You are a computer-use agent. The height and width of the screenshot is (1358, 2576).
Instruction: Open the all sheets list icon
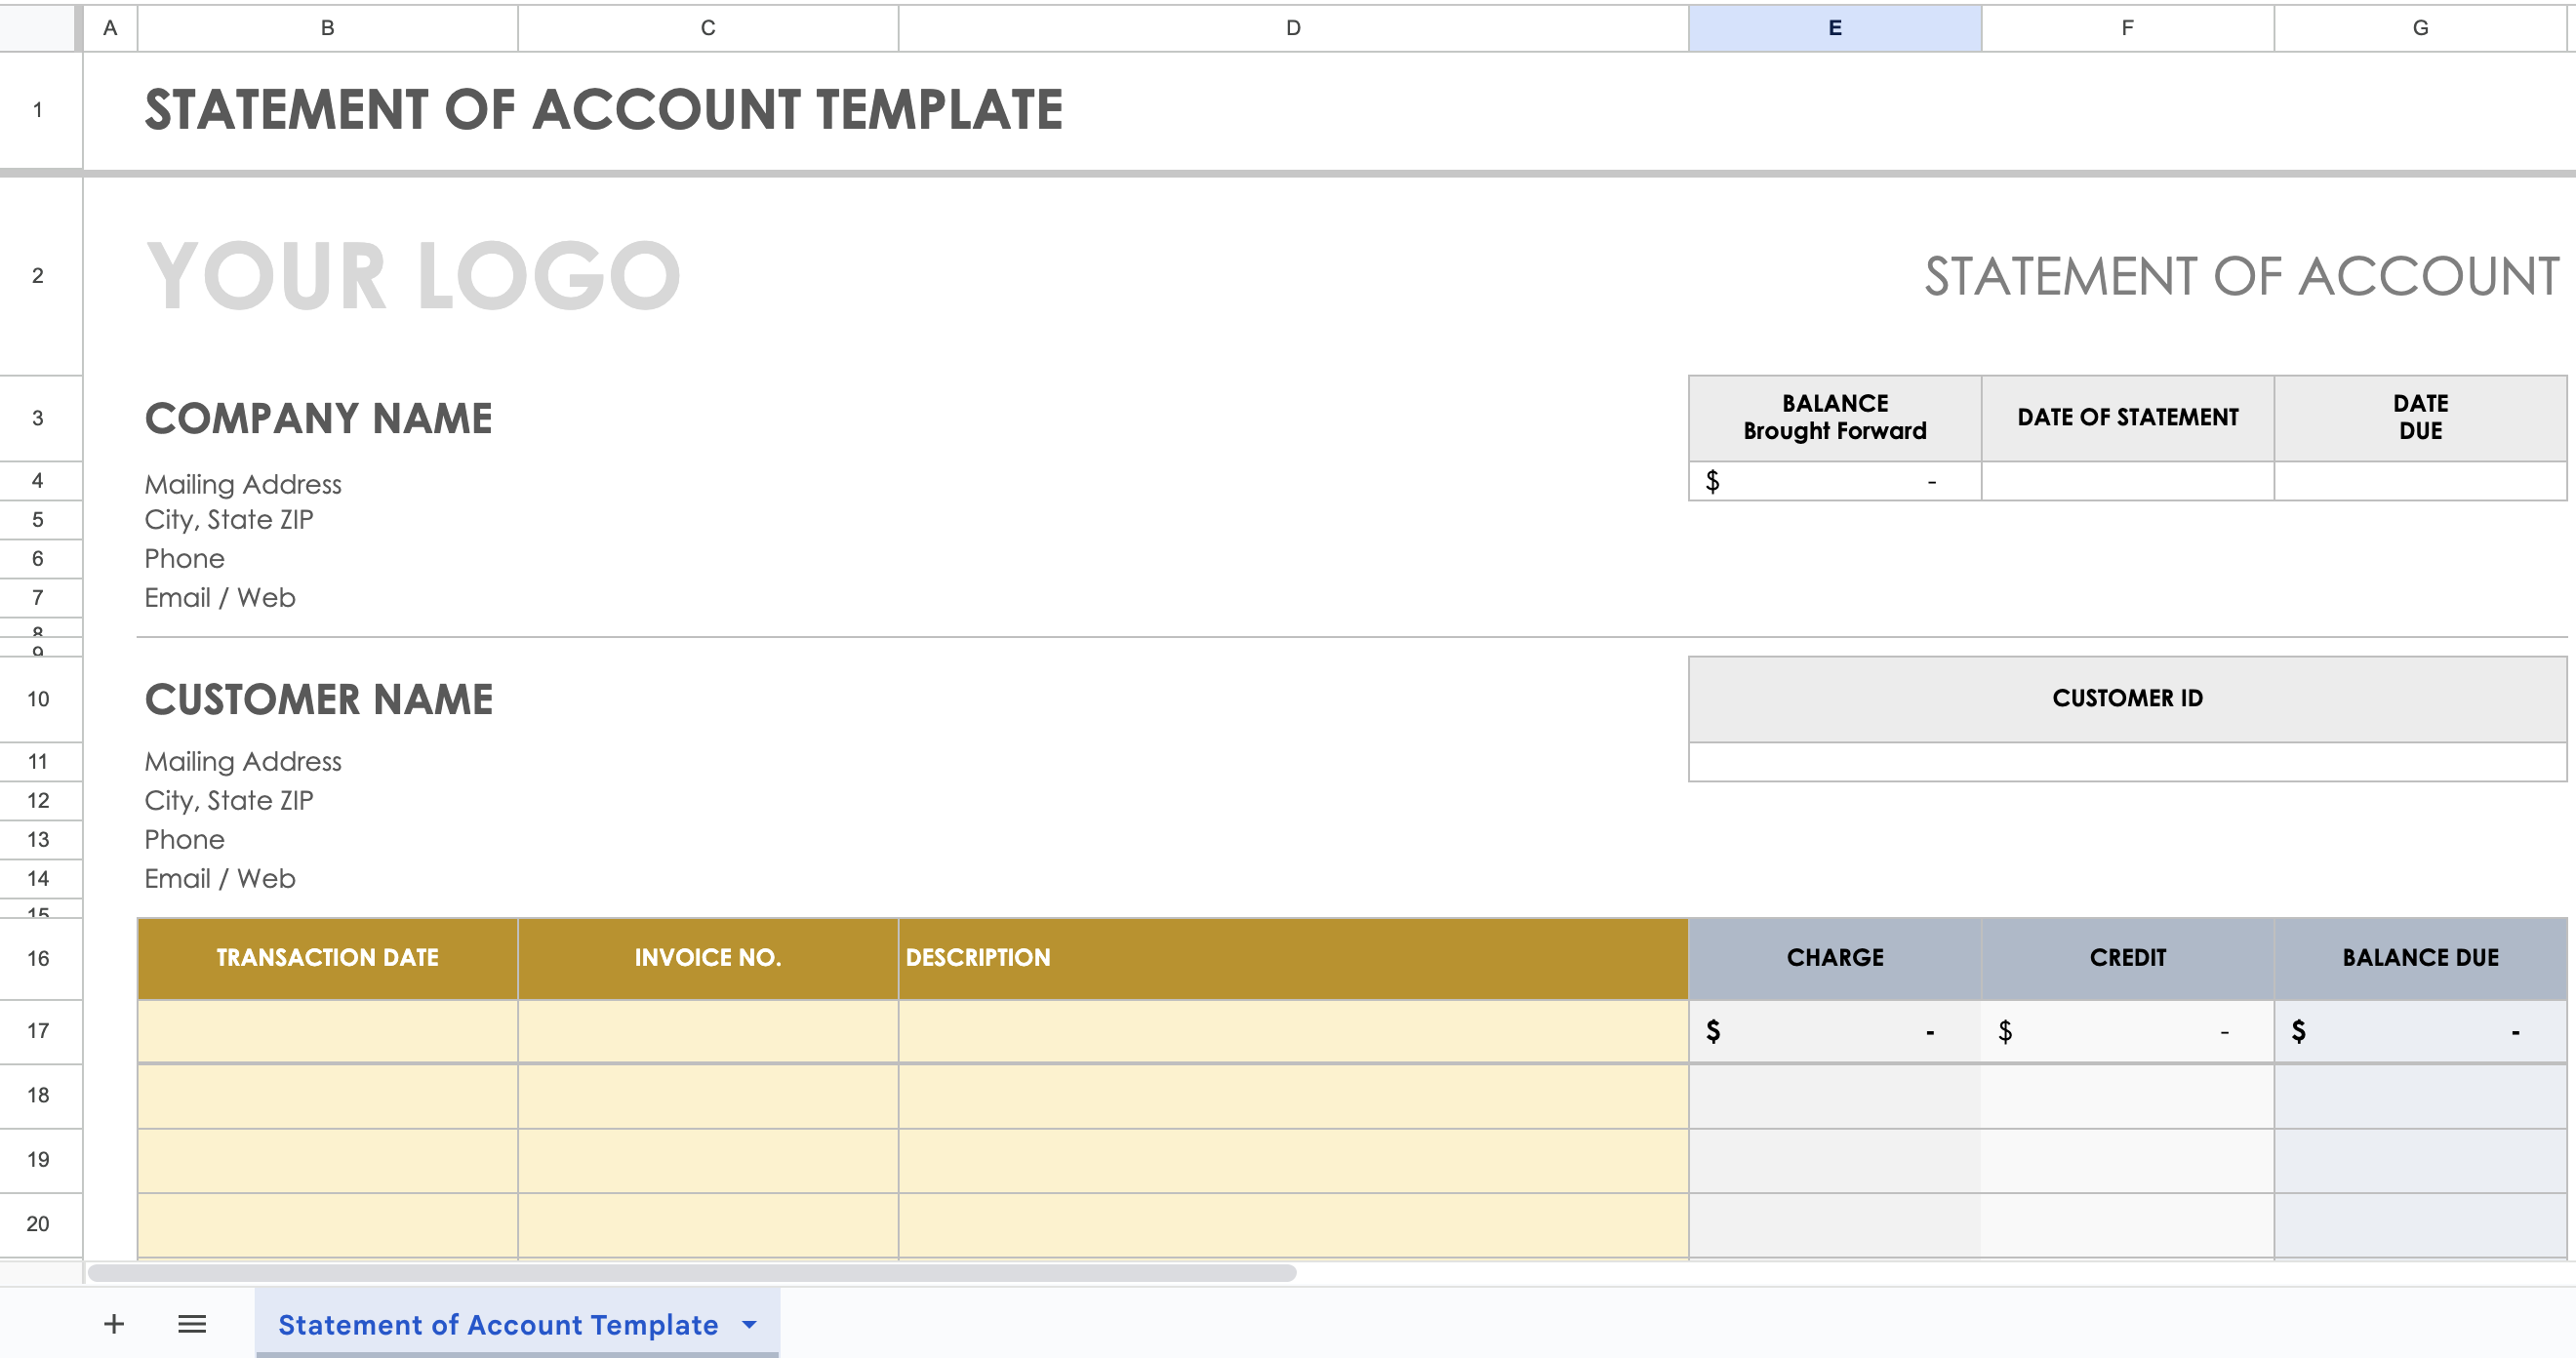(192, 1324)
